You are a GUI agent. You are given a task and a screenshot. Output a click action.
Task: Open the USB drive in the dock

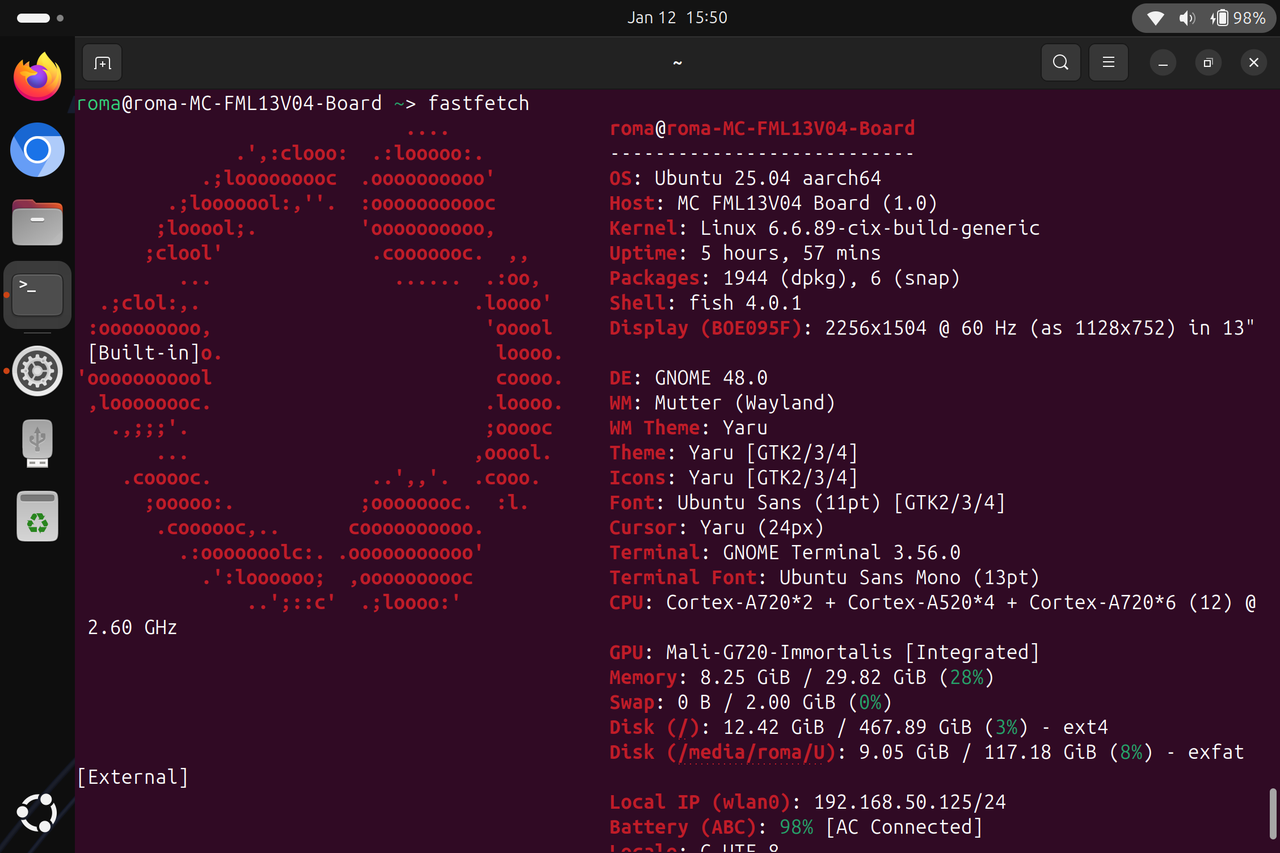click(37, 444)
